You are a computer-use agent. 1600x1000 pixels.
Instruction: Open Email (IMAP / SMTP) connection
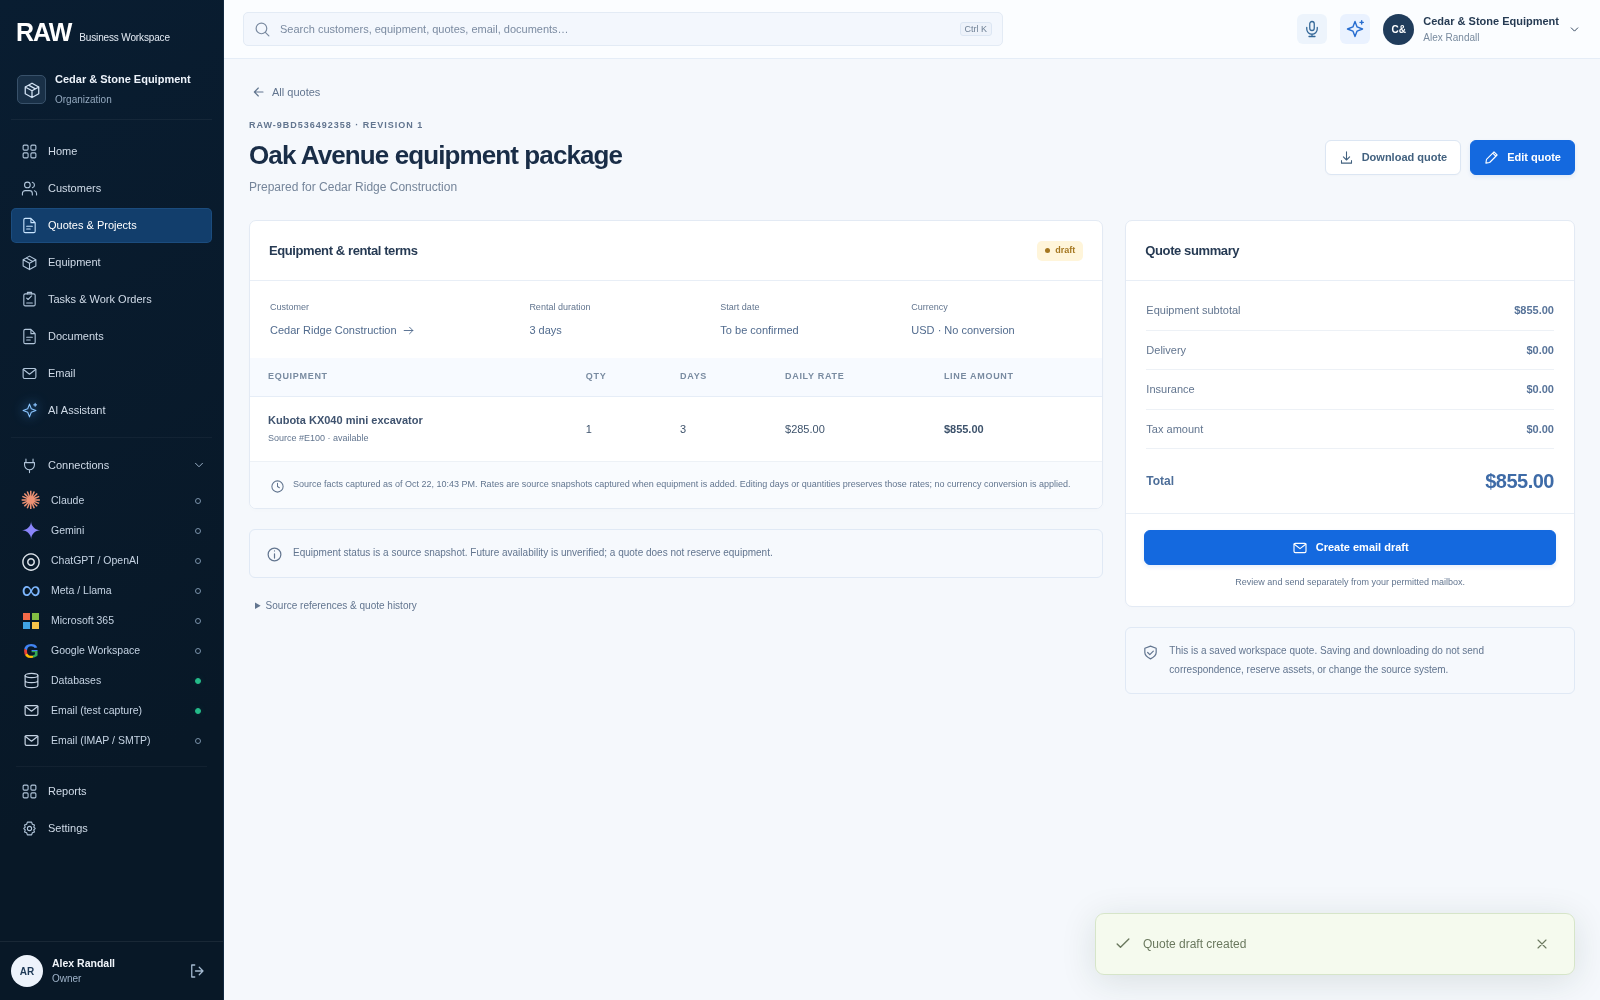(112, 740)
